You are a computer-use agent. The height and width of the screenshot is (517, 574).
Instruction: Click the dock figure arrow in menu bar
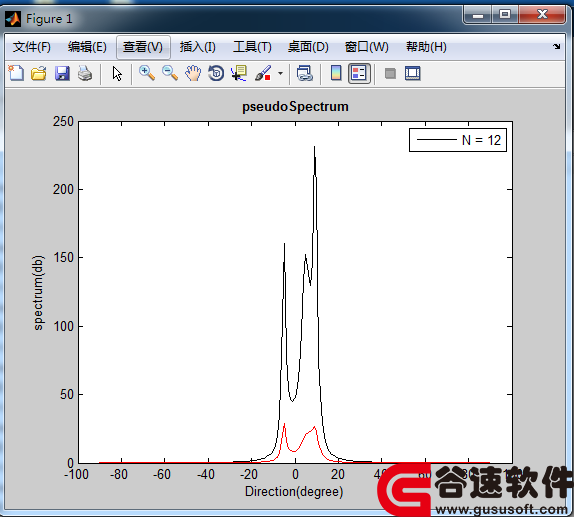pyautogui.click(x=556, y=47)
